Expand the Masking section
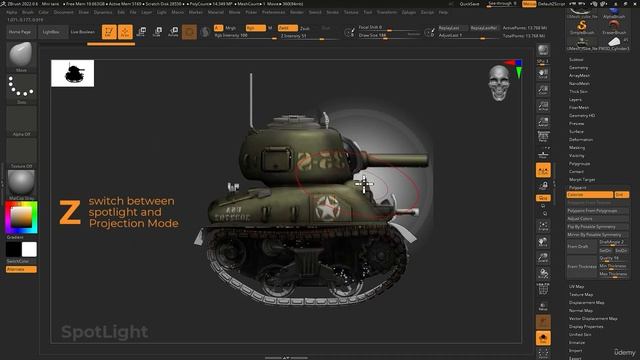Screen dimensions: 640x360 point(577,148)
